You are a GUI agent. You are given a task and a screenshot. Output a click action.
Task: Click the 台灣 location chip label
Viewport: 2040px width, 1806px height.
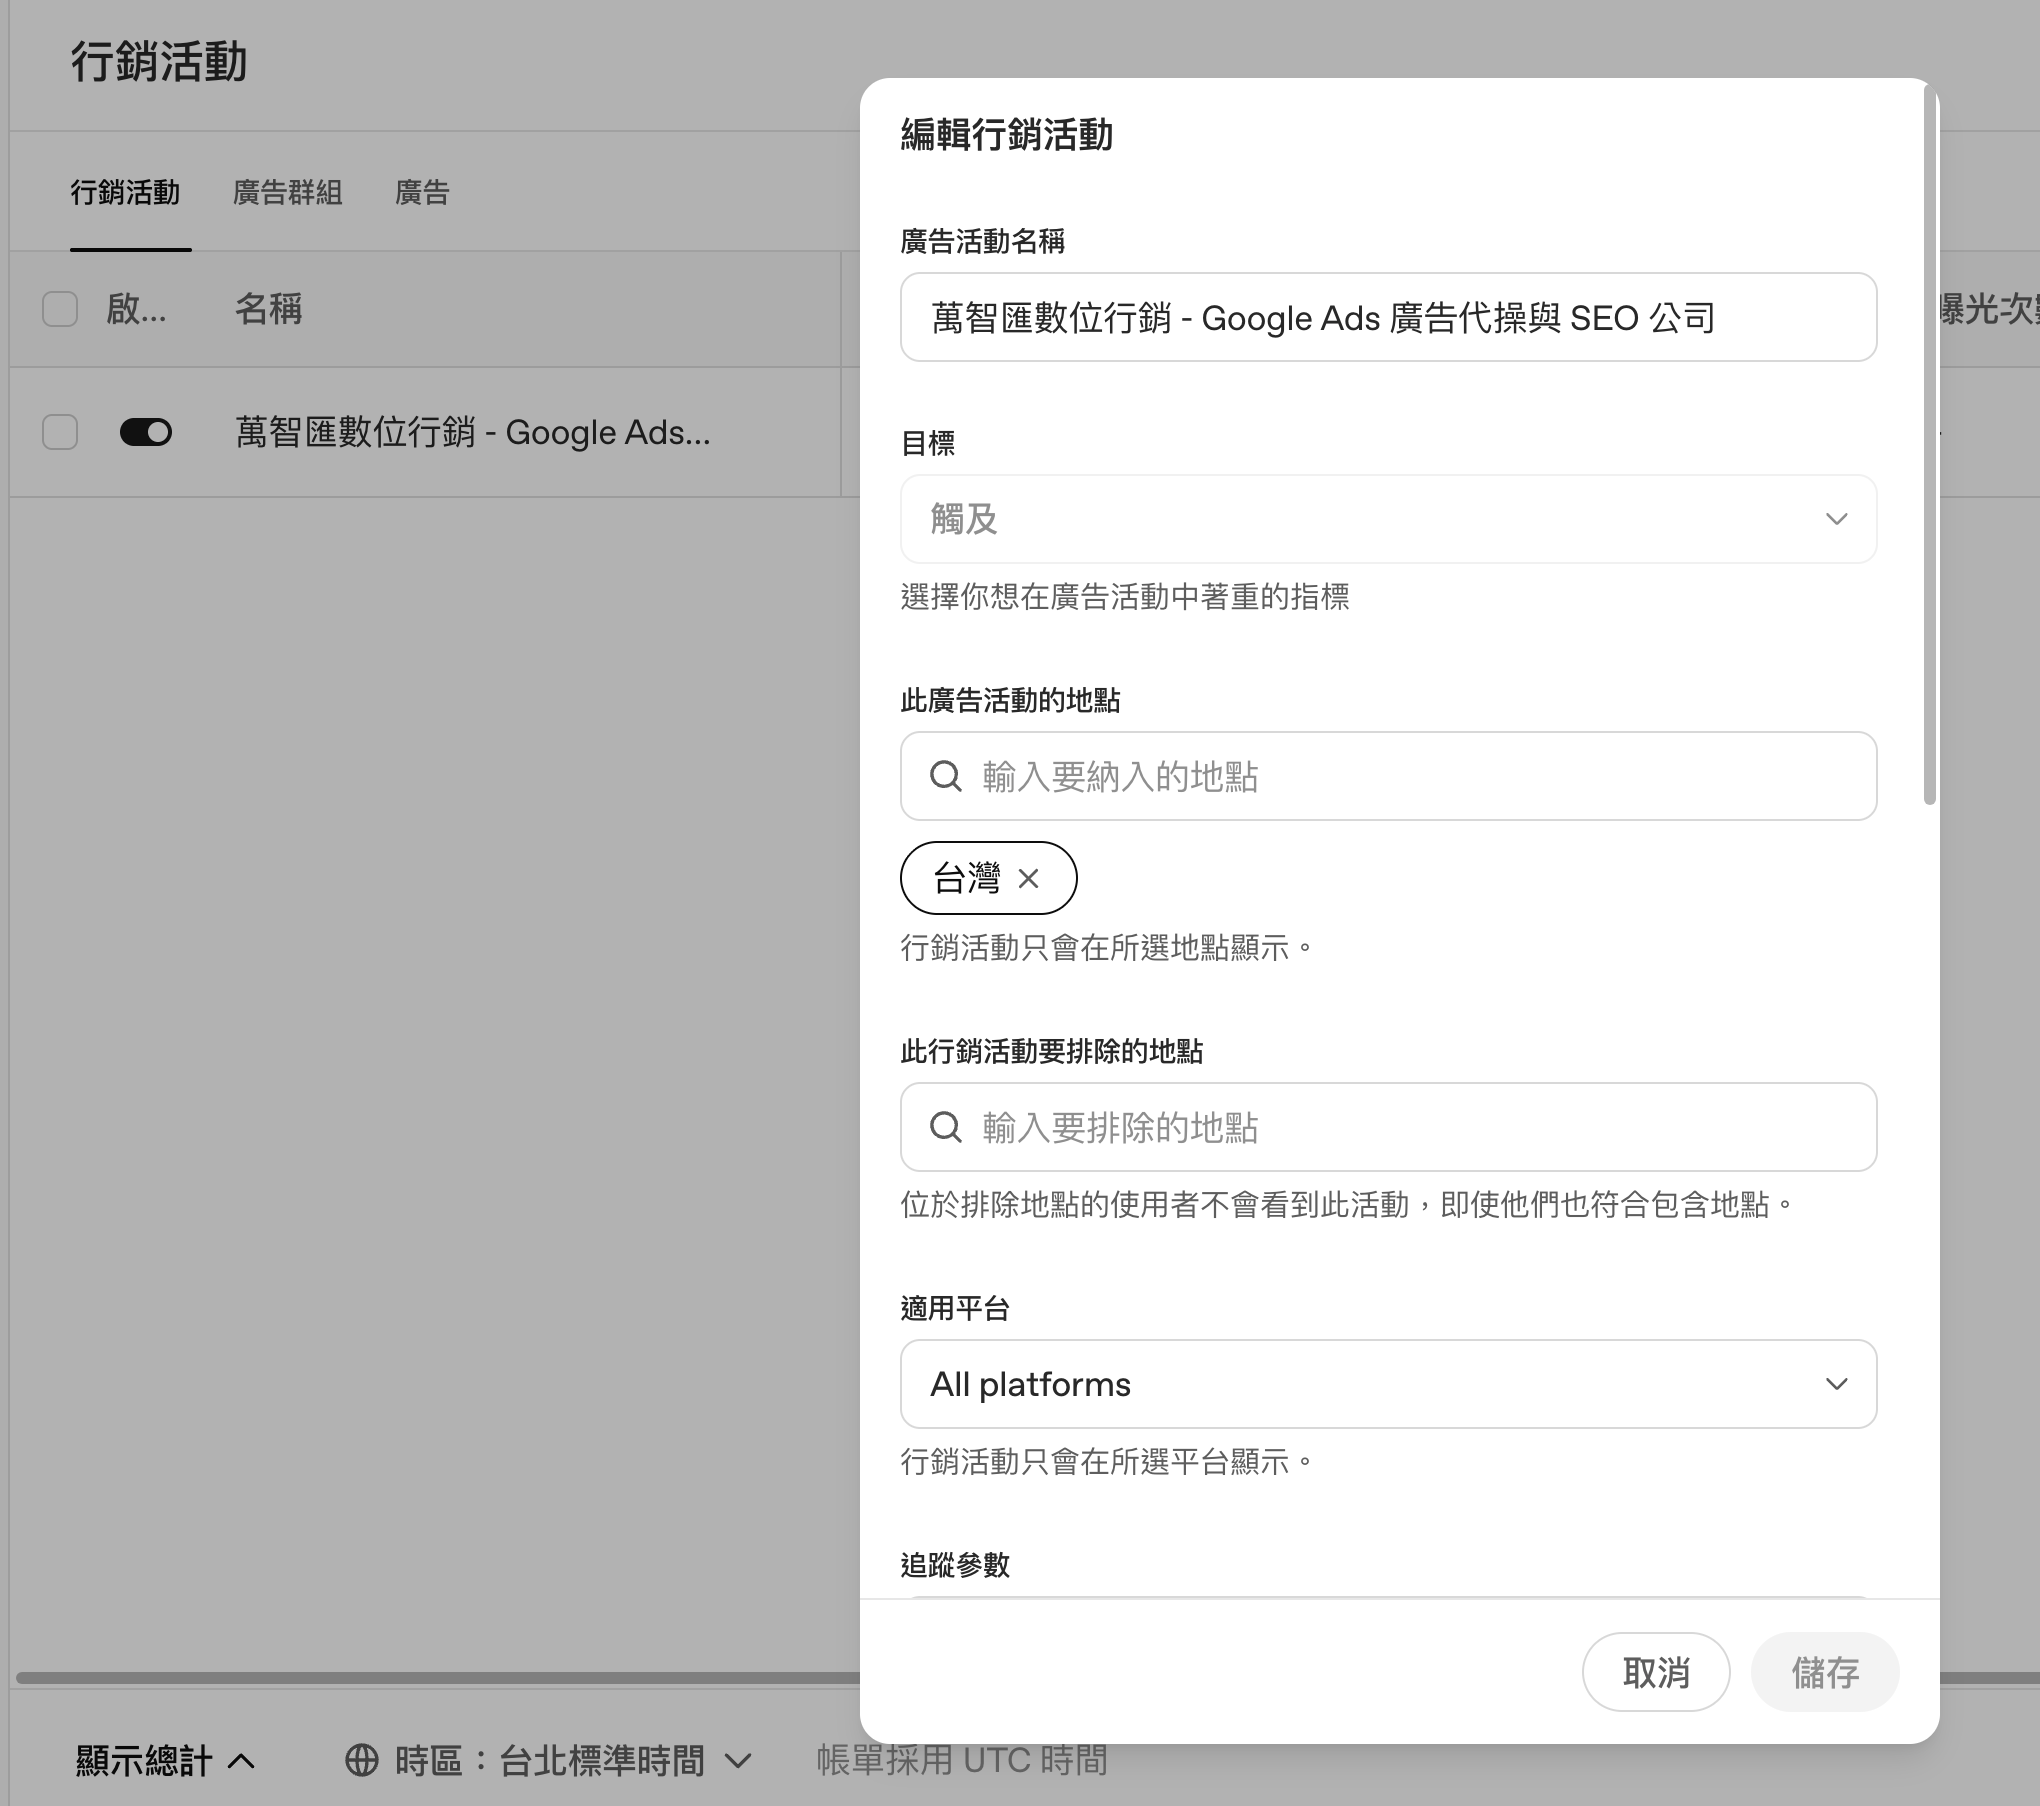966,878
